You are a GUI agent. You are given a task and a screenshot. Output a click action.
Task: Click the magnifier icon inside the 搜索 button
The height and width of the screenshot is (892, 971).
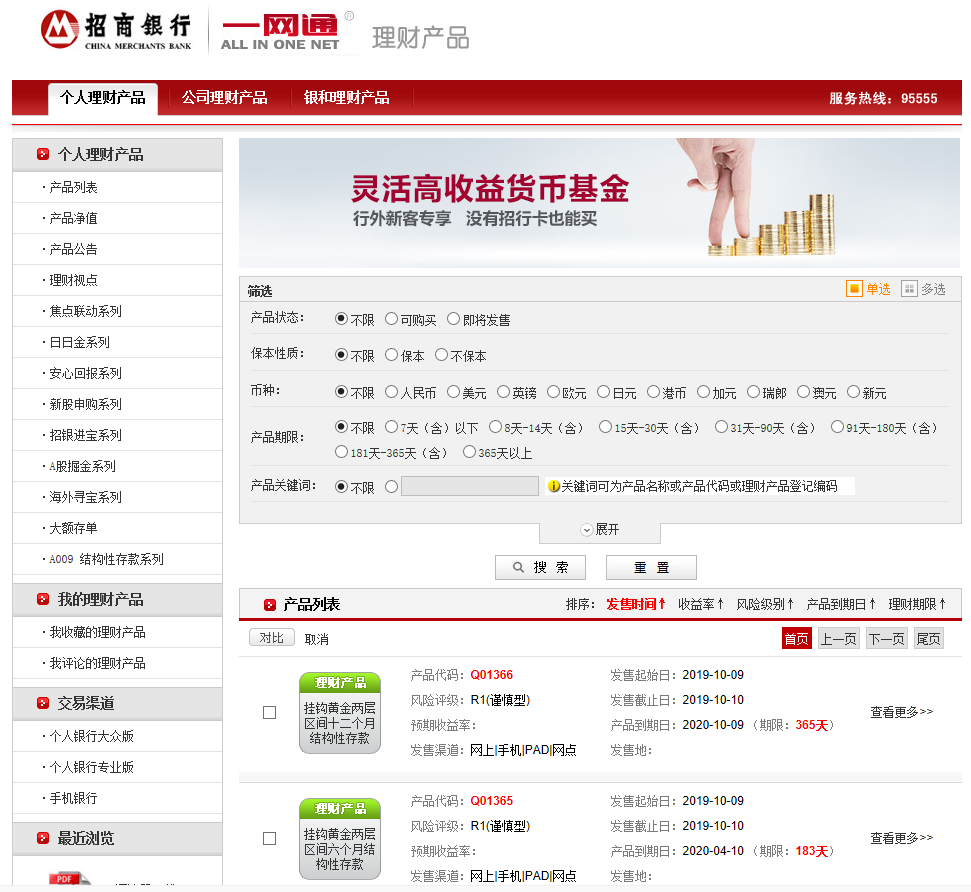point(519,567)
